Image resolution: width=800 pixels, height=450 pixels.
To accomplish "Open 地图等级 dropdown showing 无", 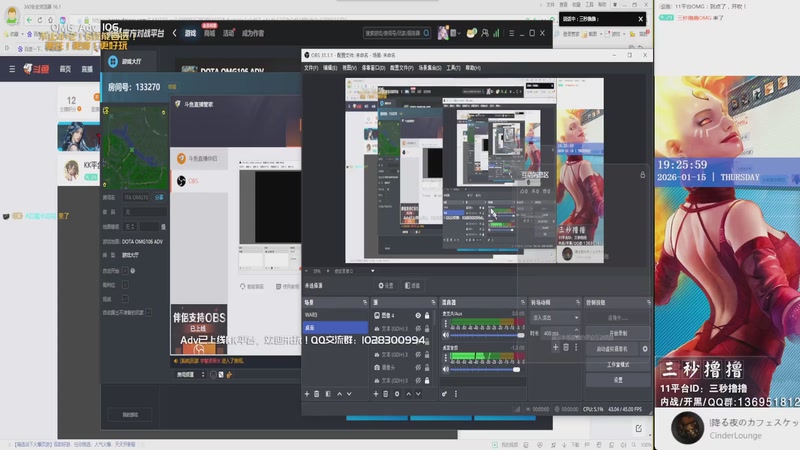I will point(130,227).
